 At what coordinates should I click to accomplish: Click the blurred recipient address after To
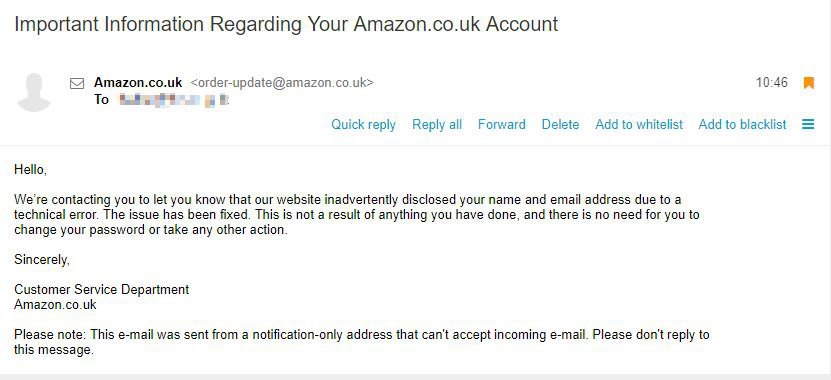pyautogui.click(x=173, y=100)
